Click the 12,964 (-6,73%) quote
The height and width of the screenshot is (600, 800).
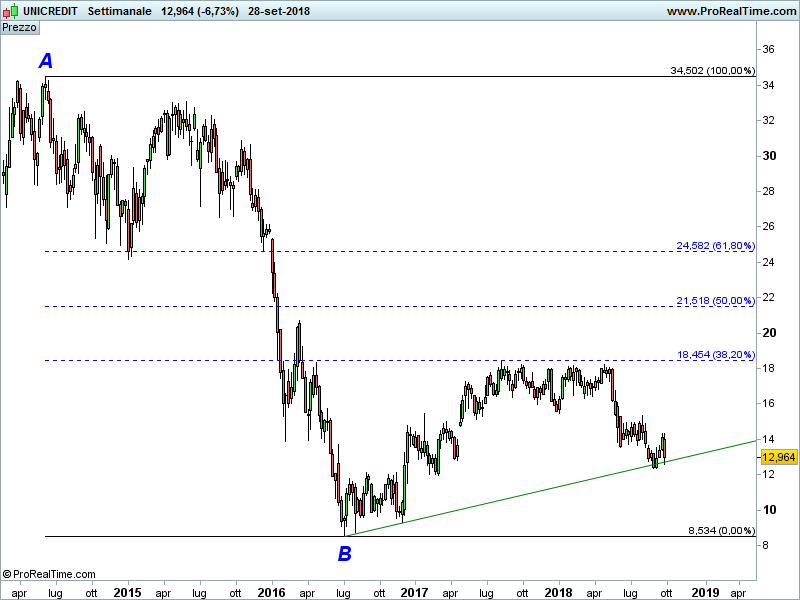[199, 11]
